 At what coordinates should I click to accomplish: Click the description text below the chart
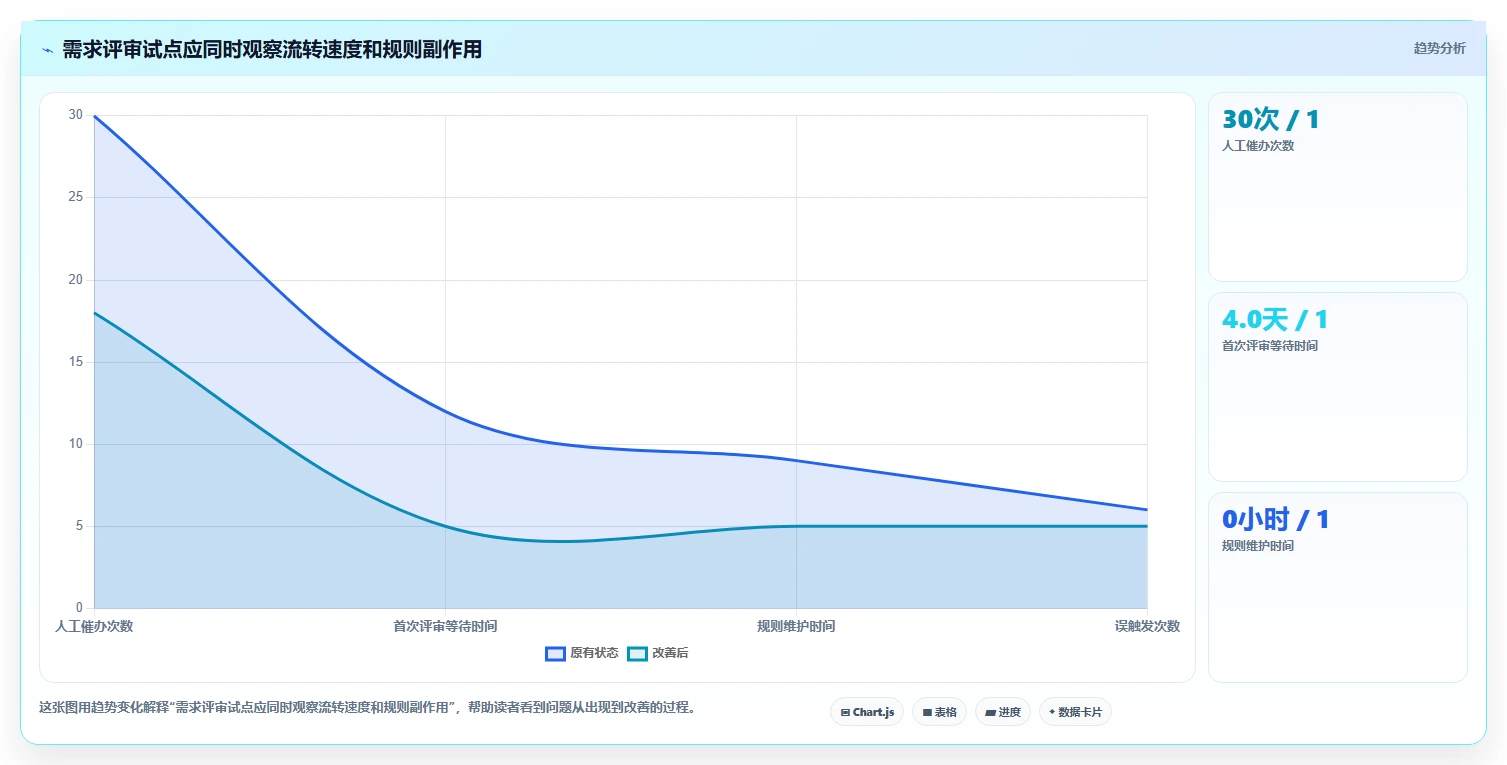(367, 707)
